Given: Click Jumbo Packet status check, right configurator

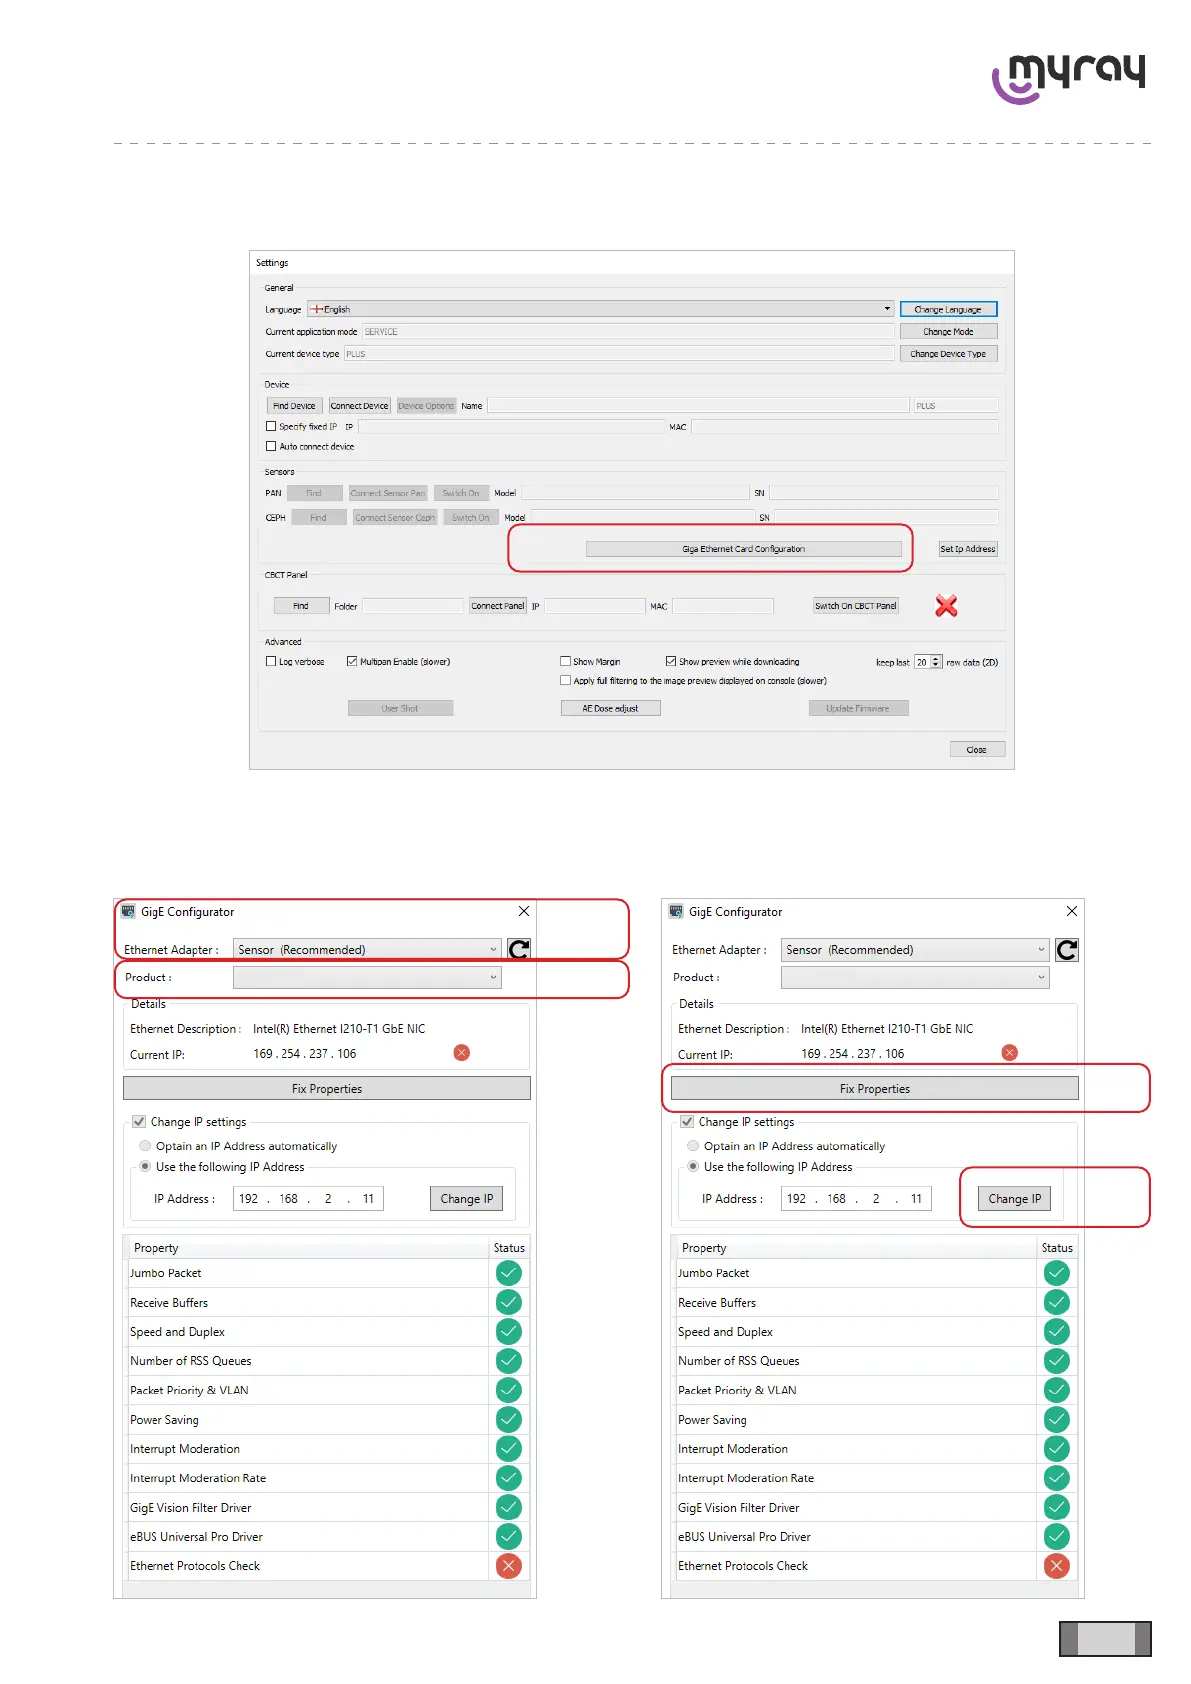Looking at the screenshot, I should (1057, 1273).
